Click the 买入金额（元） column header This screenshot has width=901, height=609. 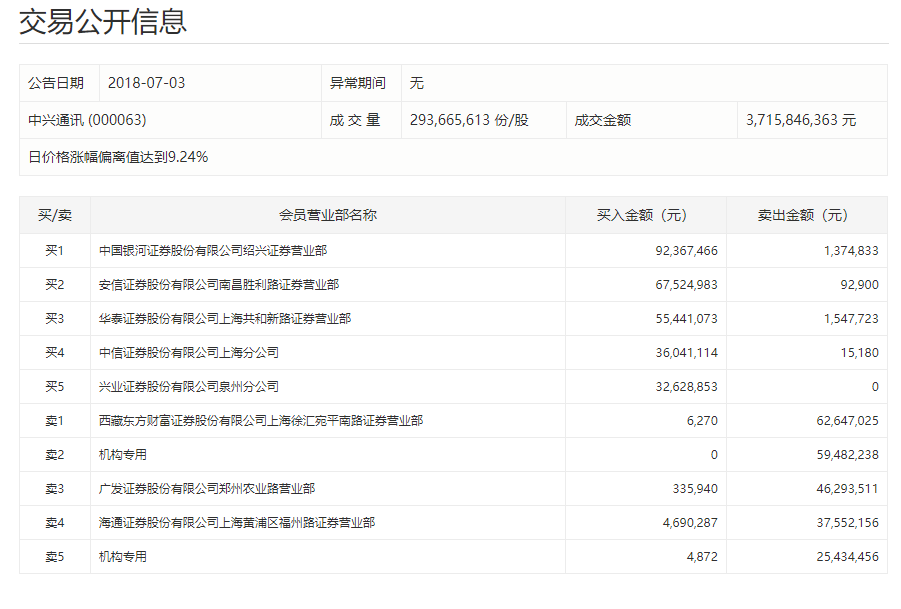click(646, 215)
